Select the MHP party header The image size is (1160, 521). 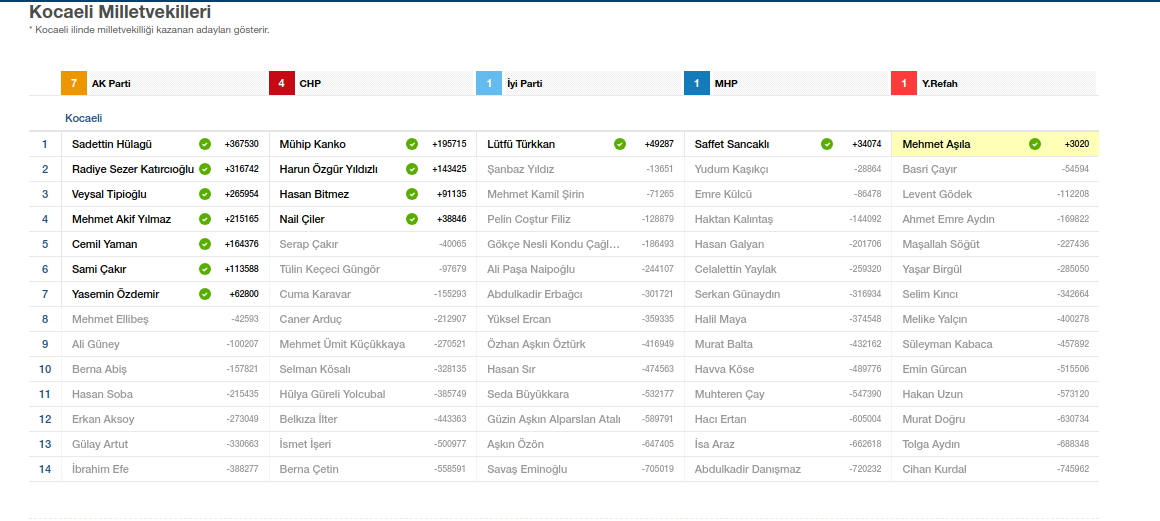click(x=725, y=84)
